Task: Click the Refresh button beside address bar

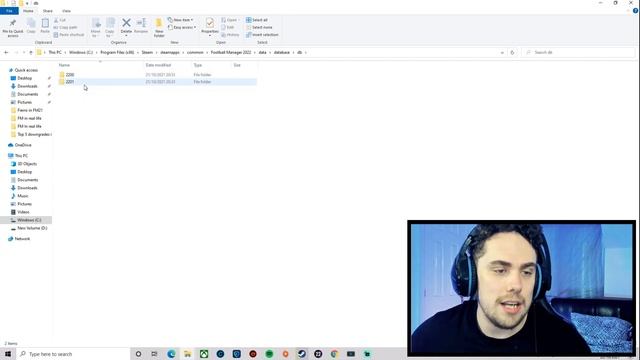Action: pyautogui.click(x=512, y=52)
